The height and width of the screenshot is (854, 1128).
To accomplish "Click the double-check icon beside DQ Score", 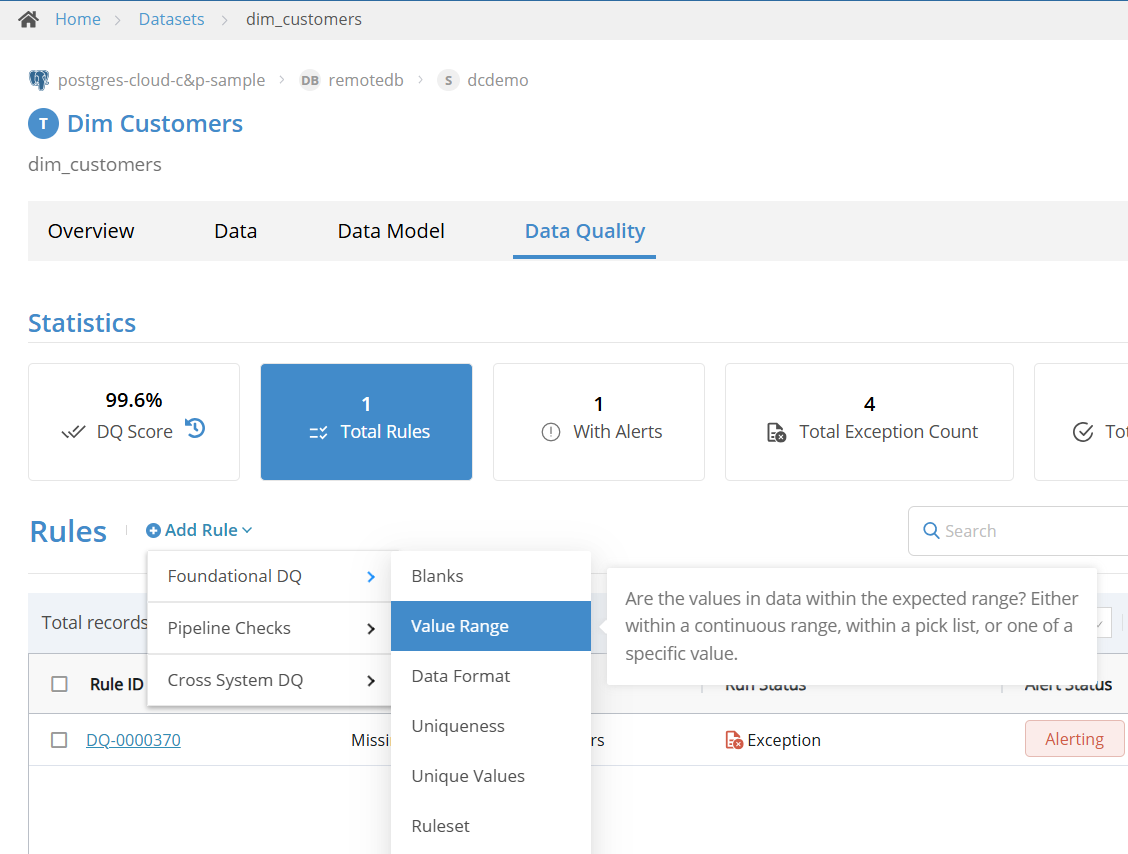I will click(73, 432).
